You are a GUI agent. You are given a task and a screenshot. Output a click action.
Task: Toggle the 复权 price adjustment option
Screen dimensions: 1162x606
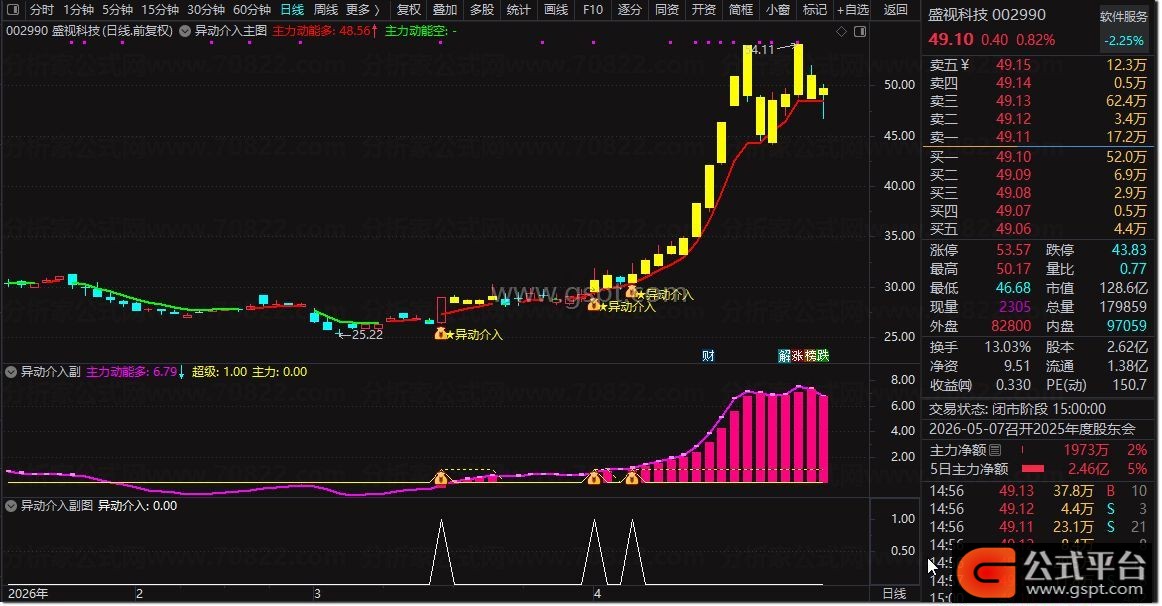click(408, 10)
